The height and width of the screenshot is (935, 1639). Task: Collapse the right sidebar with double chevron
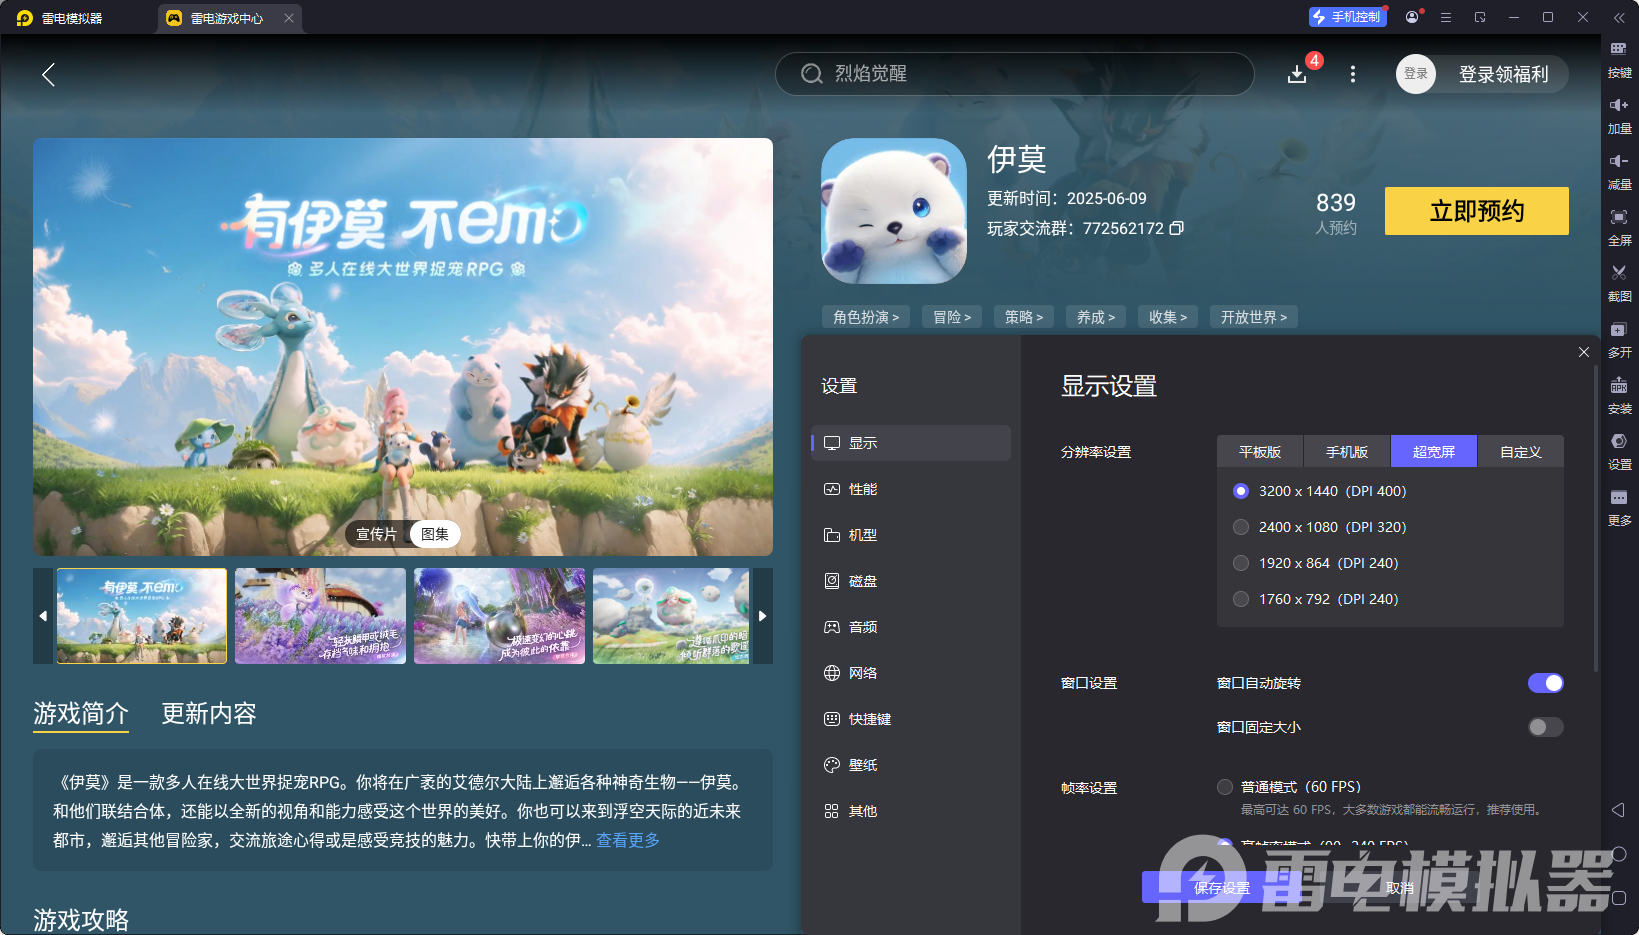tap(1619, 18)
